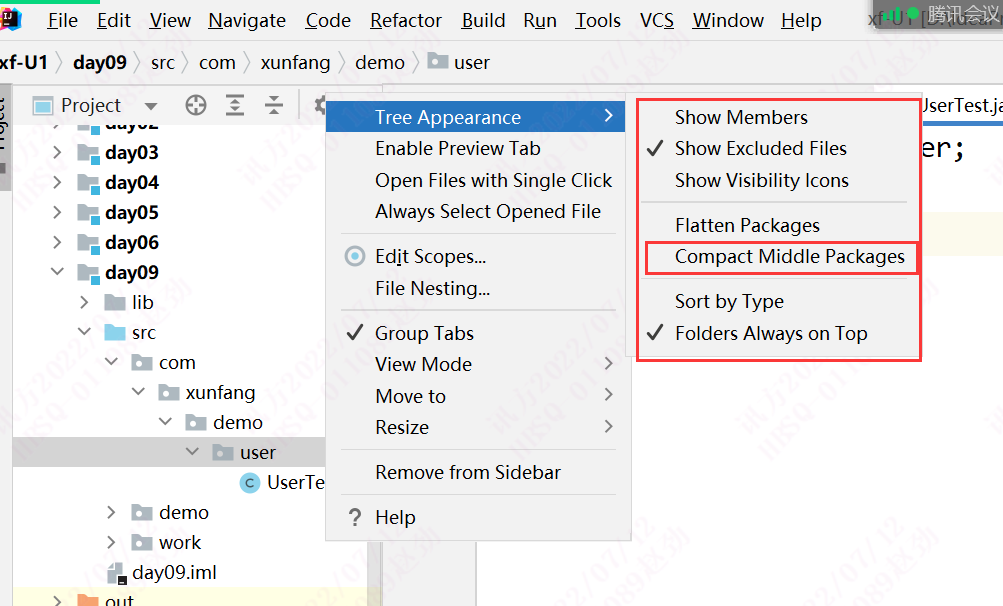Select the work package in tree

180,543
